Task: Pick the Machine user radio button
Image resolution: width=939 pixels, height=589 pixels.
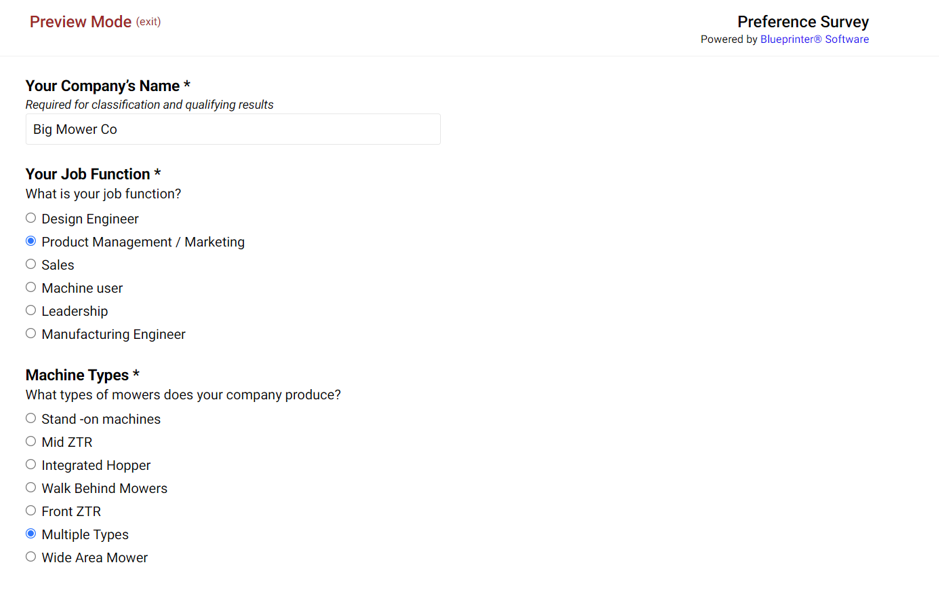Action: tap(31, 287)
